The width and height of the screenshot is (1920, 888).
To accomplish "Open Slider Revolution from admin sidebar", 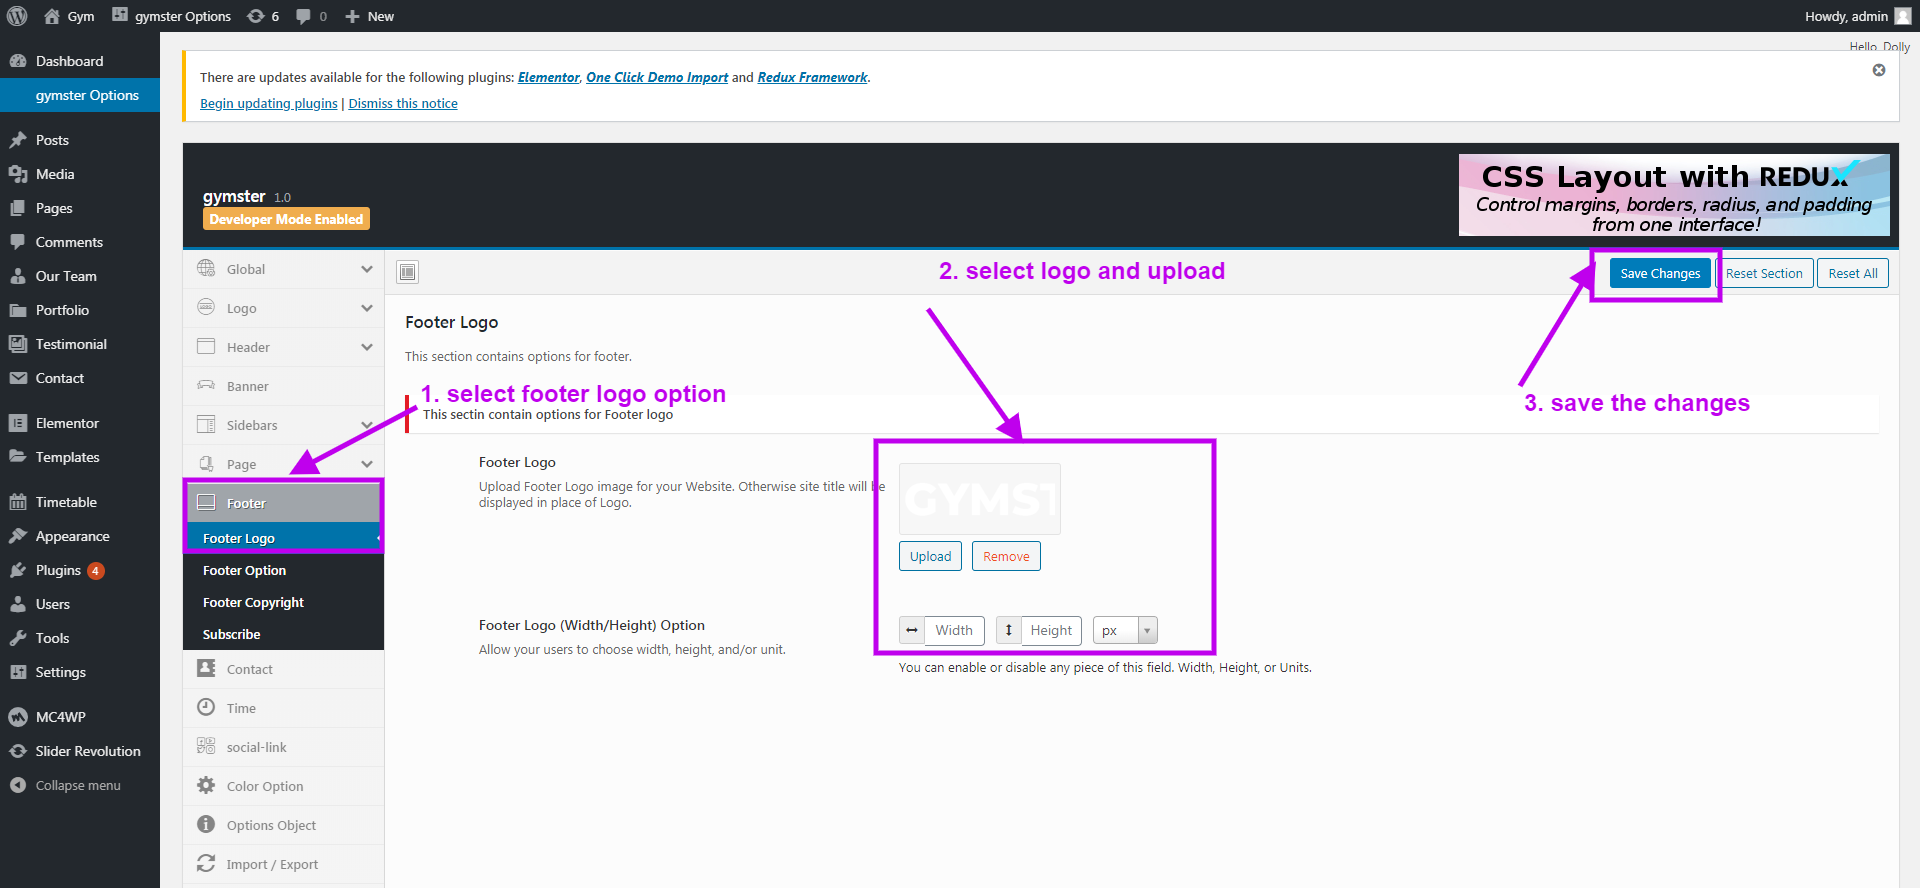I will click(87, 751).
